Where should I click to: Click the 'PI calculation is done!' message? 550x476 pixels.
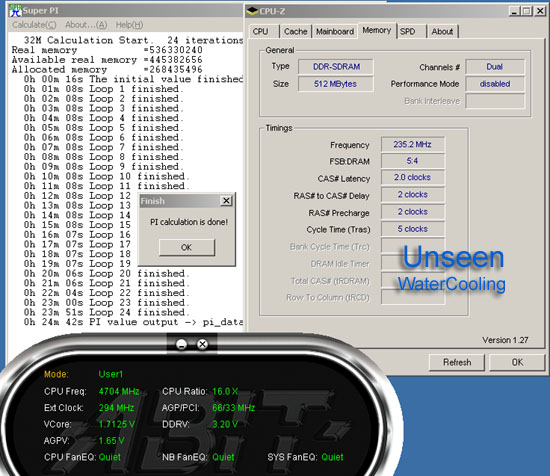tap(189, 222)
